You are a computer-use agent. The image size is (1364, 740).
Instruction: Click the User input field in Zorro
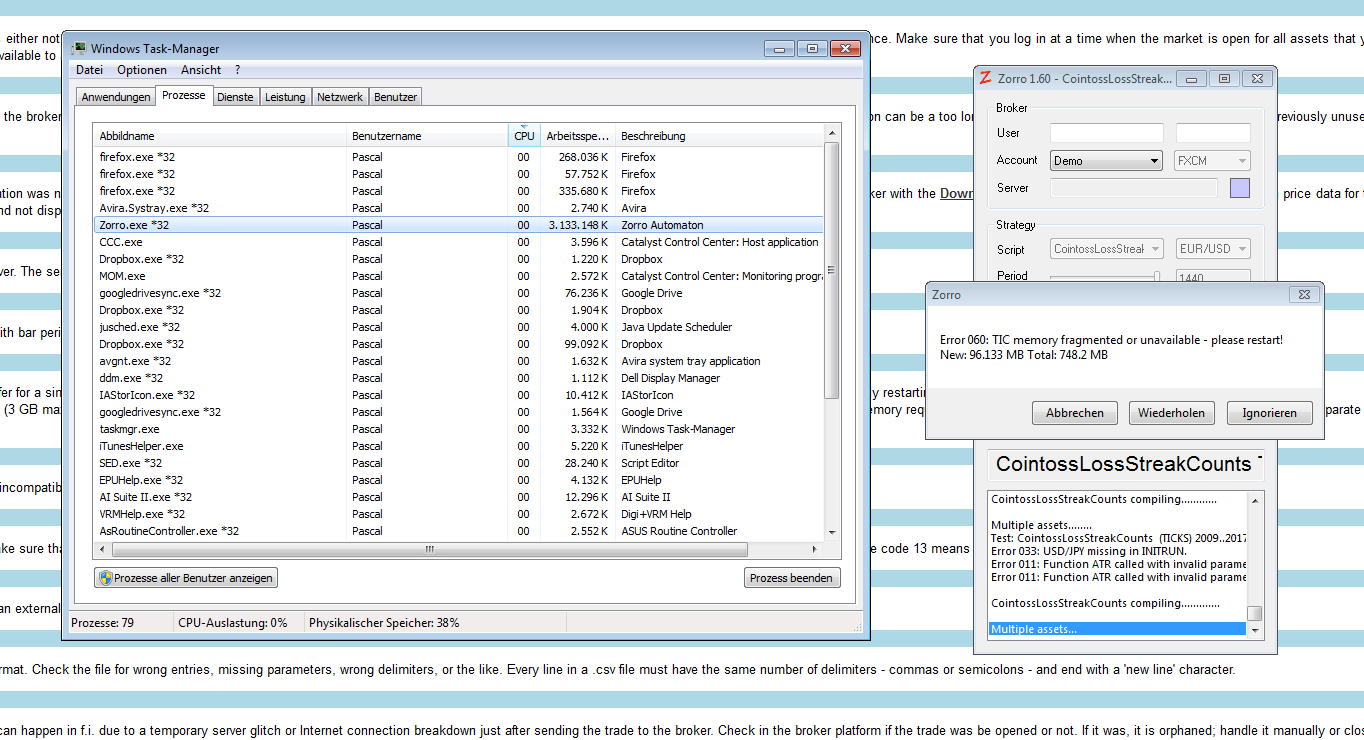pyautogui.click(x=1107, y=133)
